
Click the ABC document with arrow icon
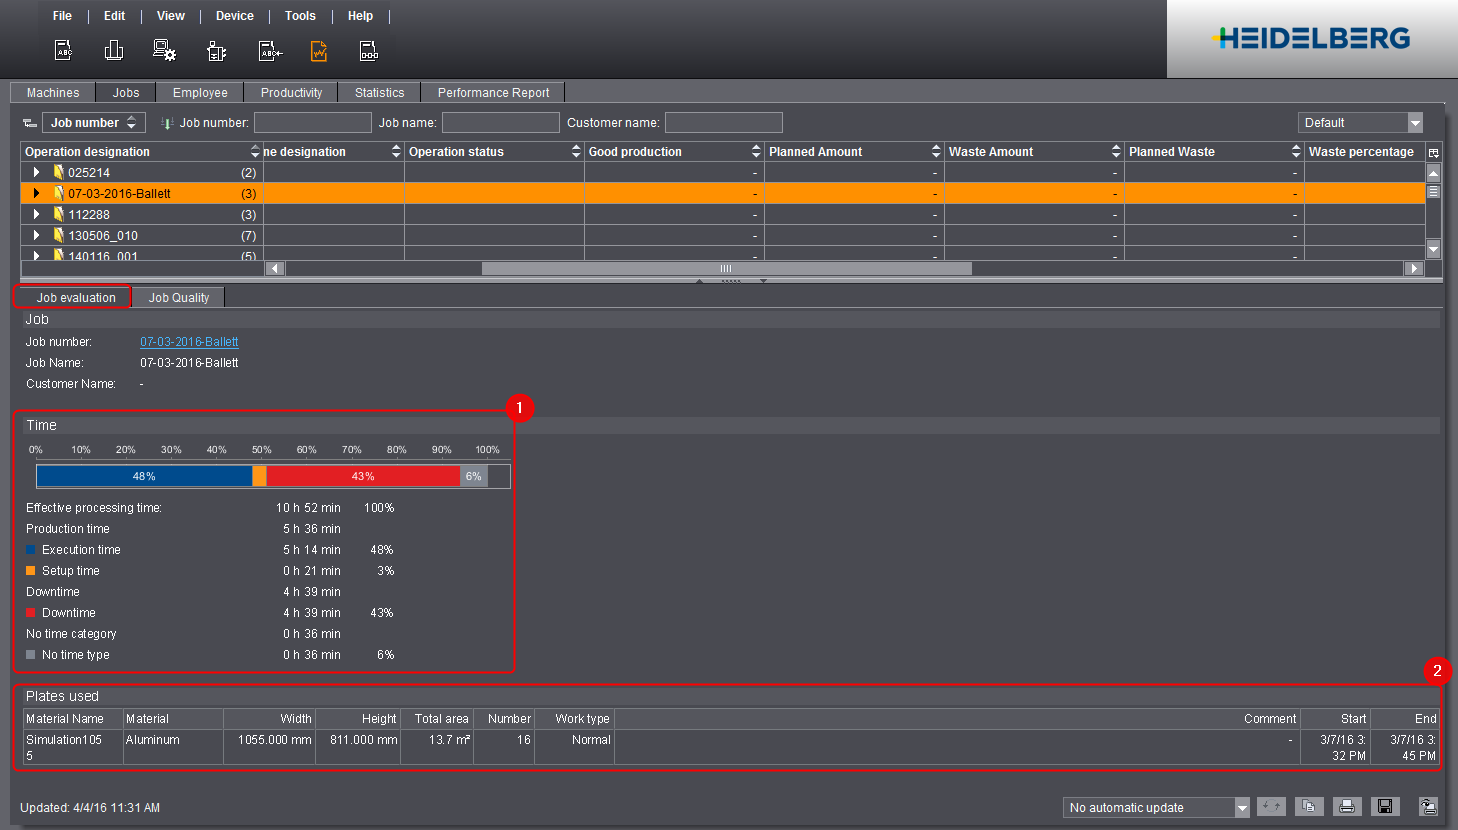[x=269, y=51]
